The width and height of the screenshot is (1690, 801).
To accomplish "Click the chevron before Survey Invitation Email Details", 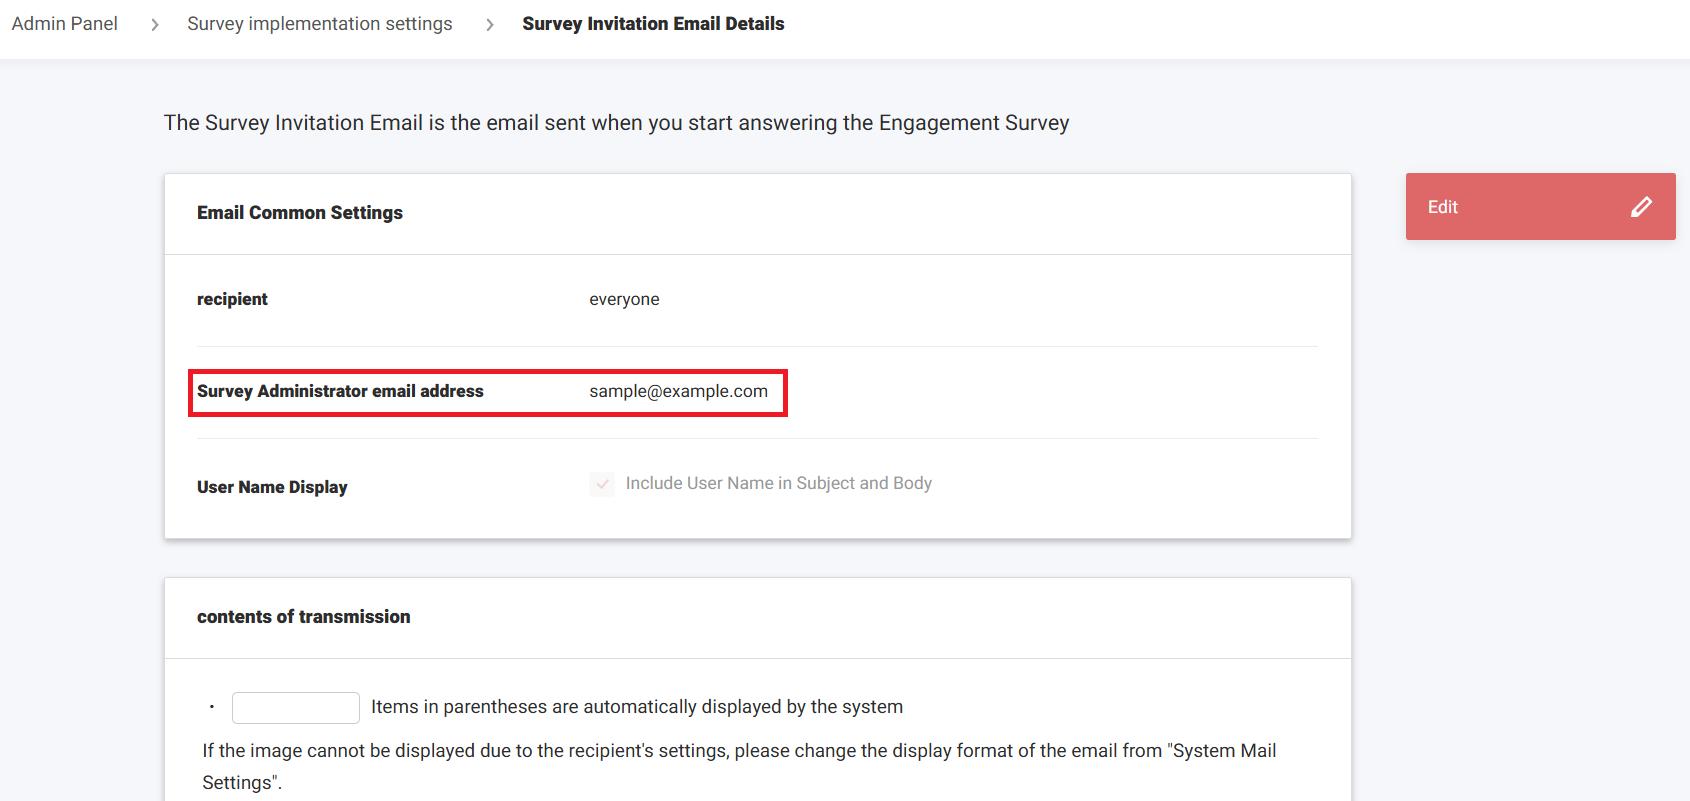I will click(x=489, y=24).
